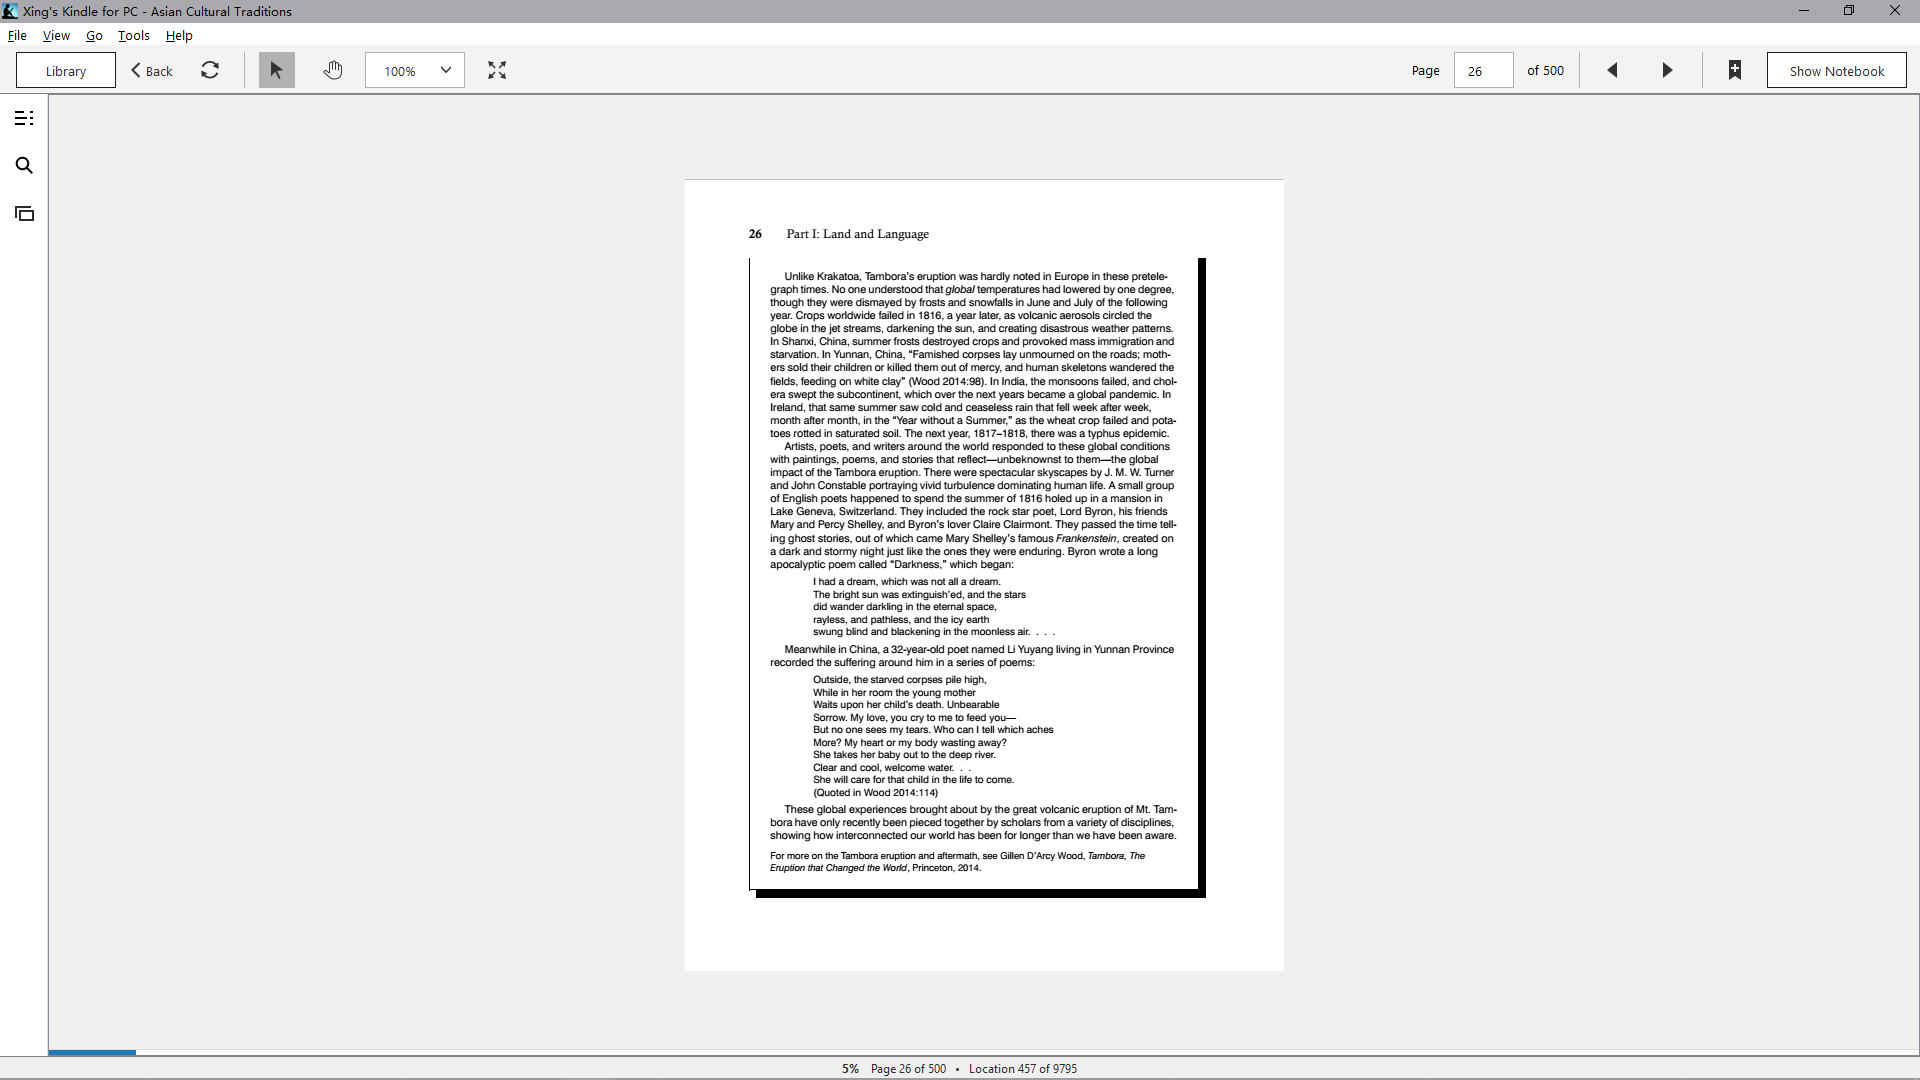Click the book page content area
The height and width of the screenshot is (1080, 1920).
click(x=984, y=575)
